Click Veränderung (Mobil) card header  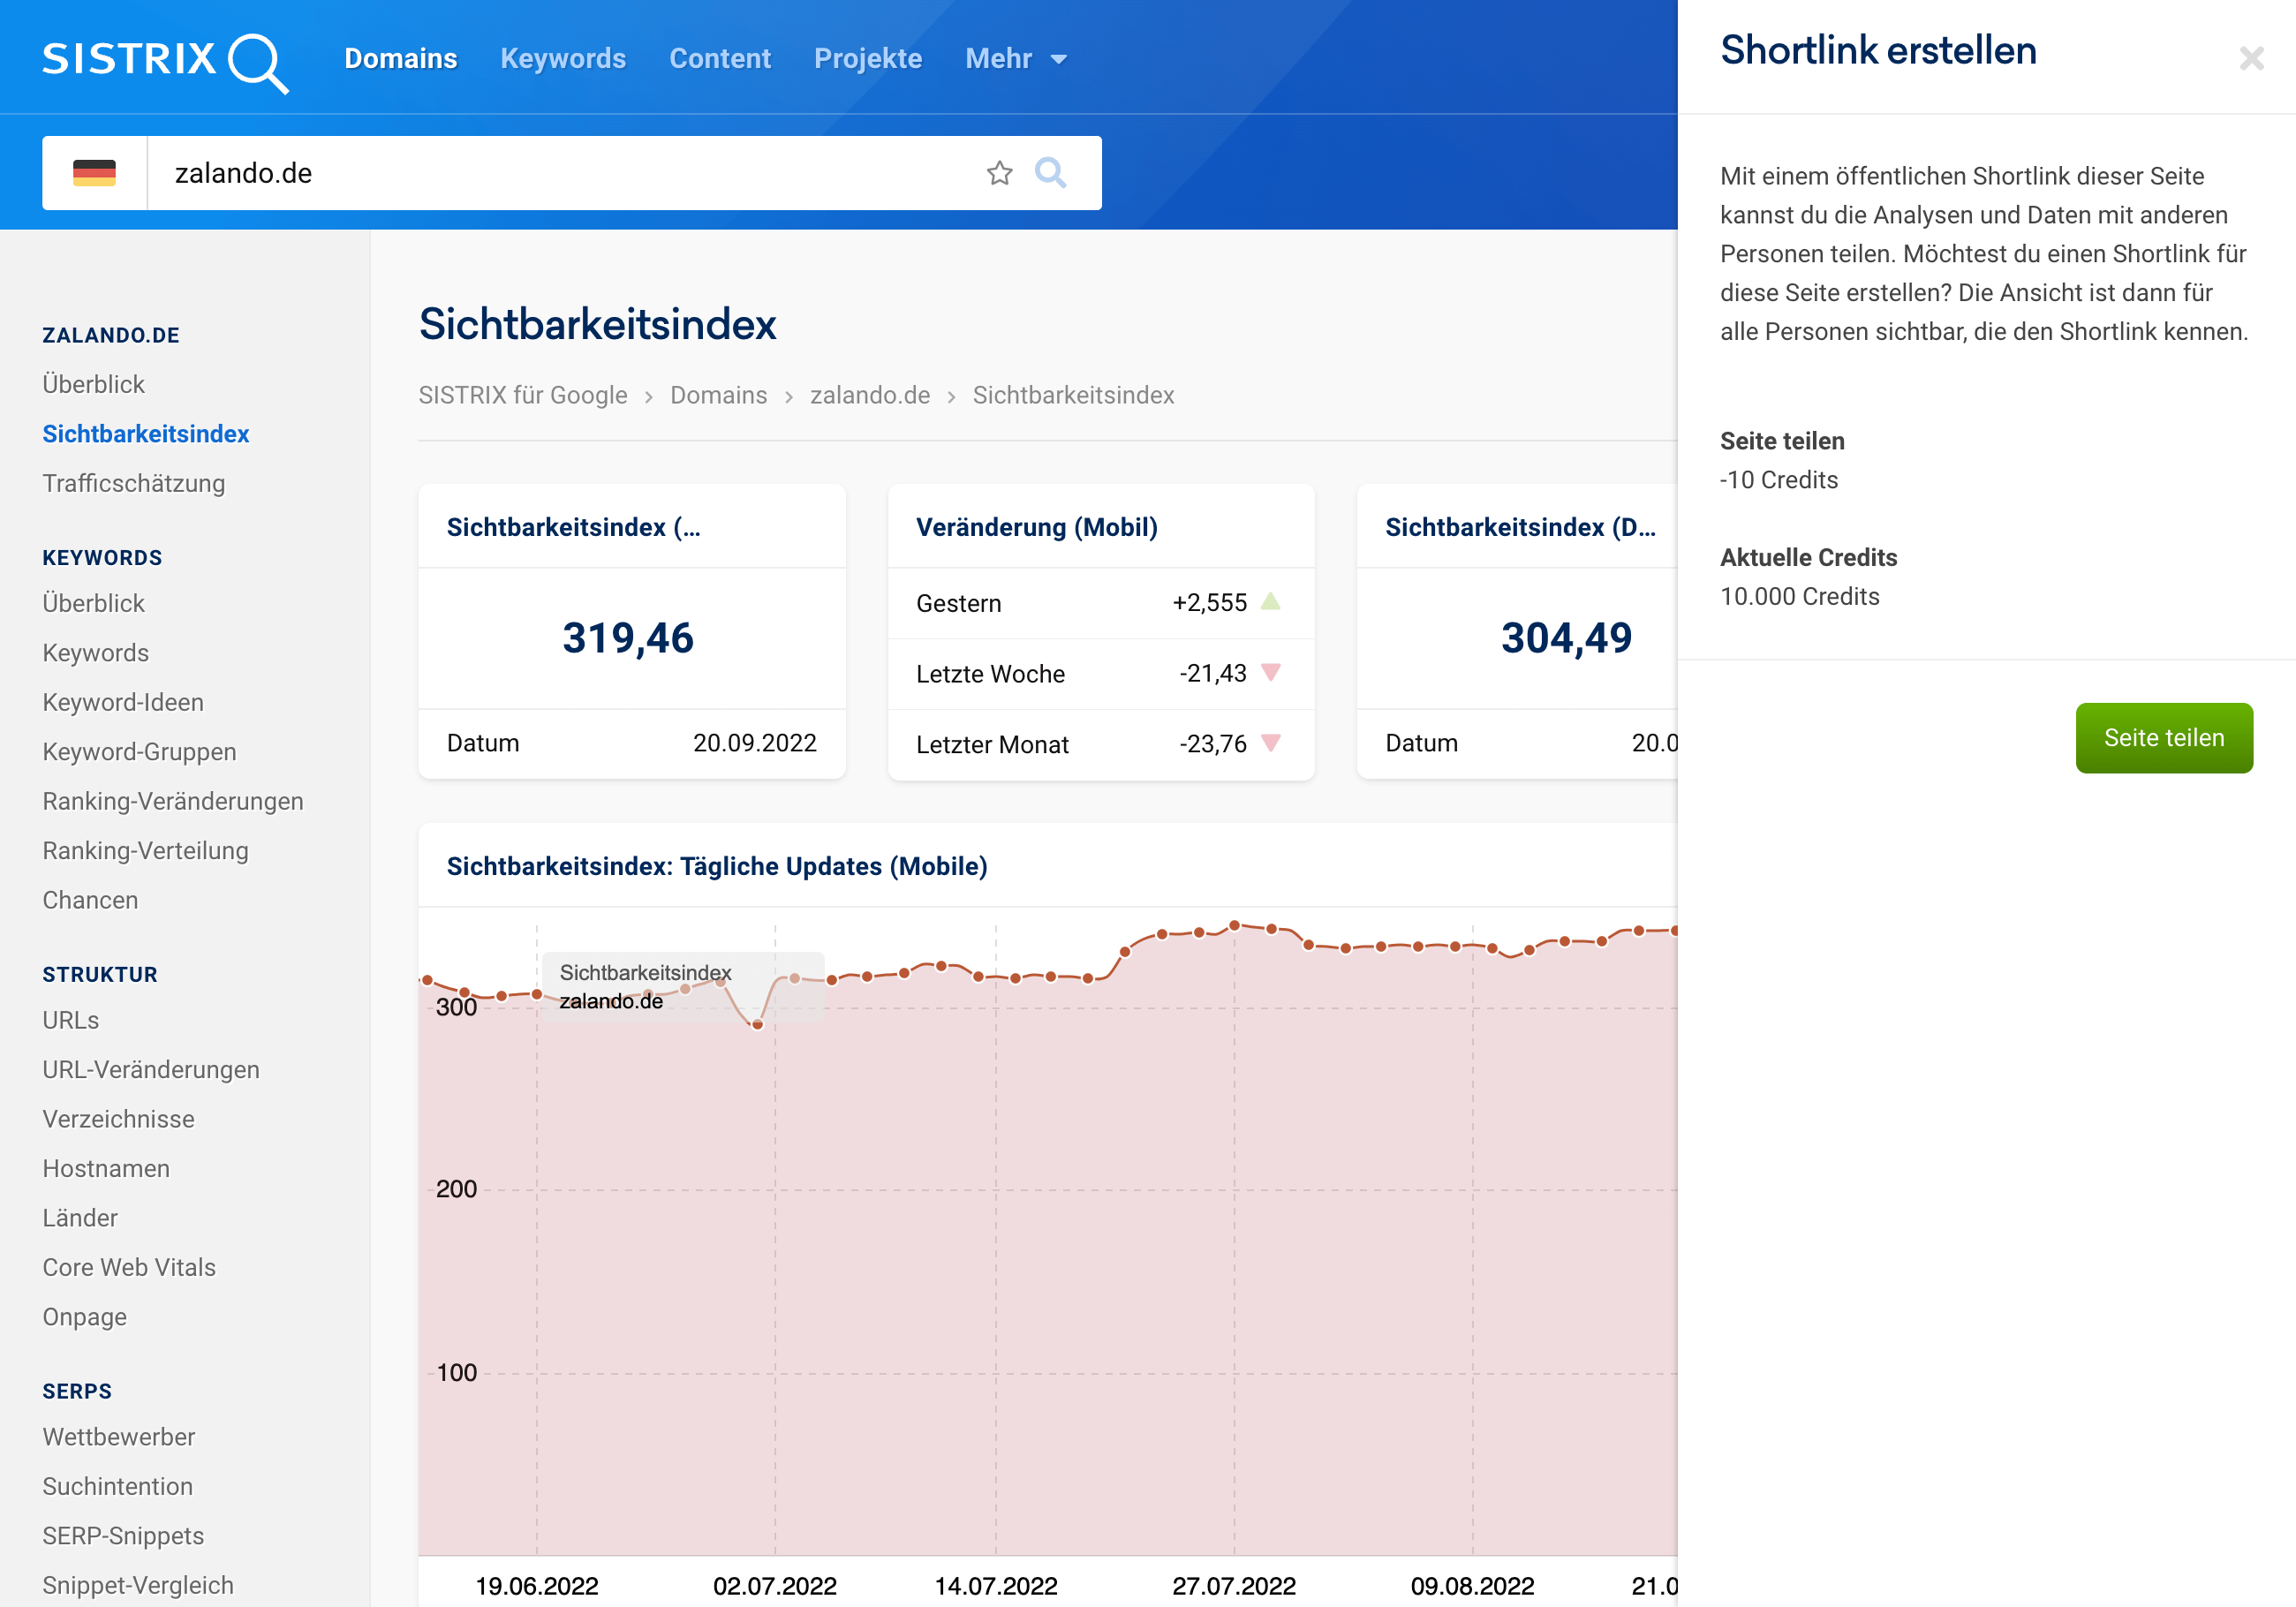coord(1037,527)
